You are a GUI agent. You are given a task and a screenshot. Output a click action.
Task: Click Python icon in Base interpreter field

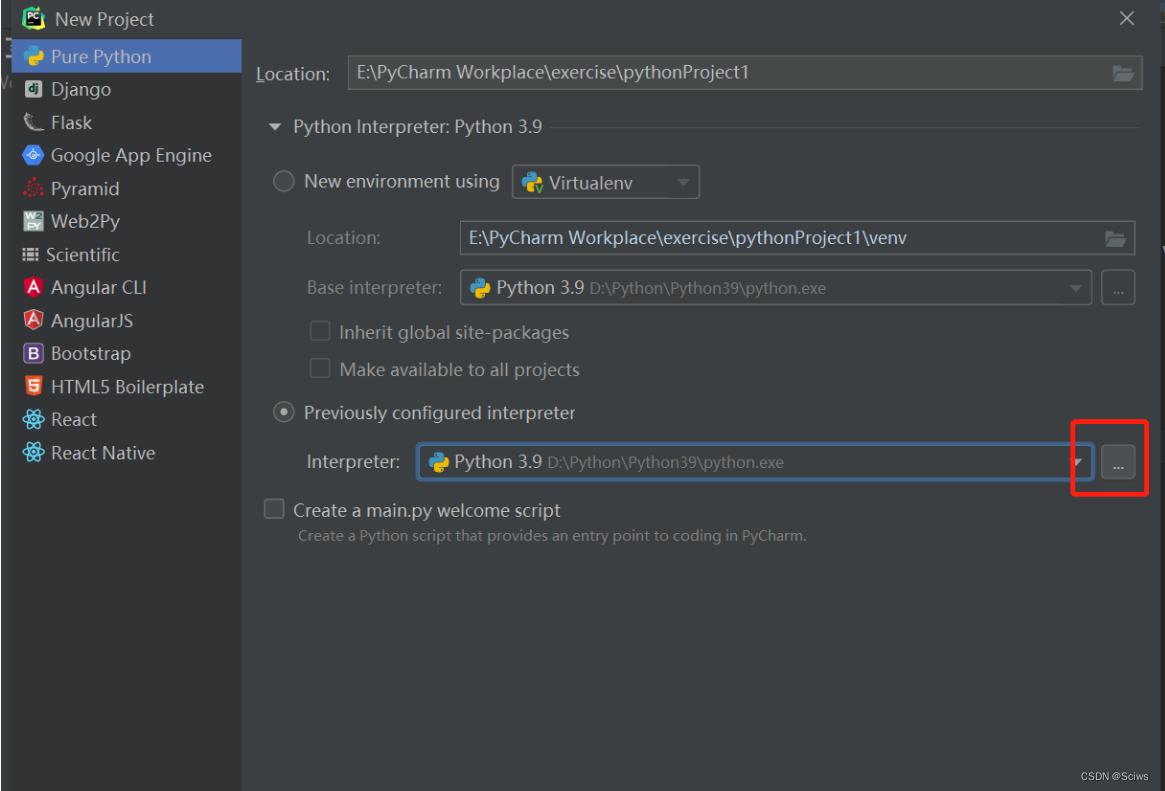coord(480,288)
